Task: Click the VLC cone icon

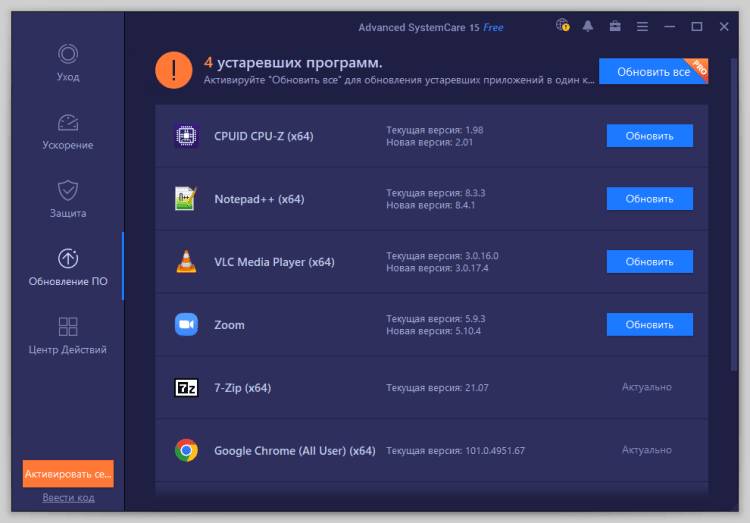Action: coord(186,262)
